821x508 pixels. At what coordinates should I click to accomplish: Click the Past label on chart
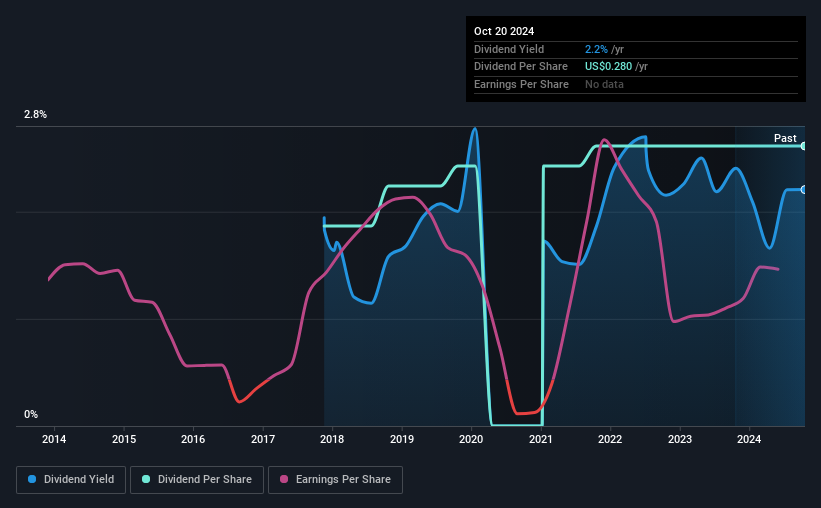(785, 138)
